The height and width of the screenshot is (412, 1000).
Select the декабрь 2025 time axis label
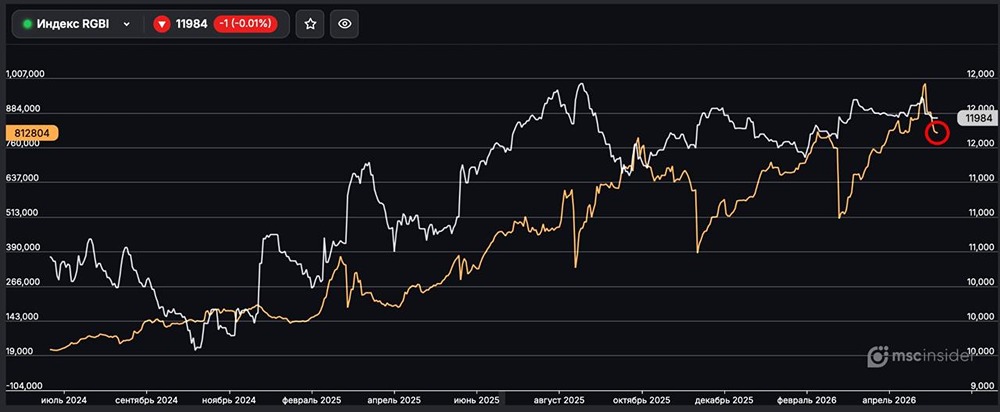tap(723, 400)
